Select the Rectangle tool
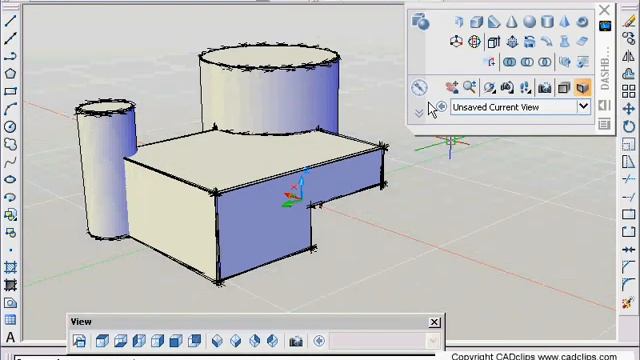 pyautogui.click(x=10, y=91)
